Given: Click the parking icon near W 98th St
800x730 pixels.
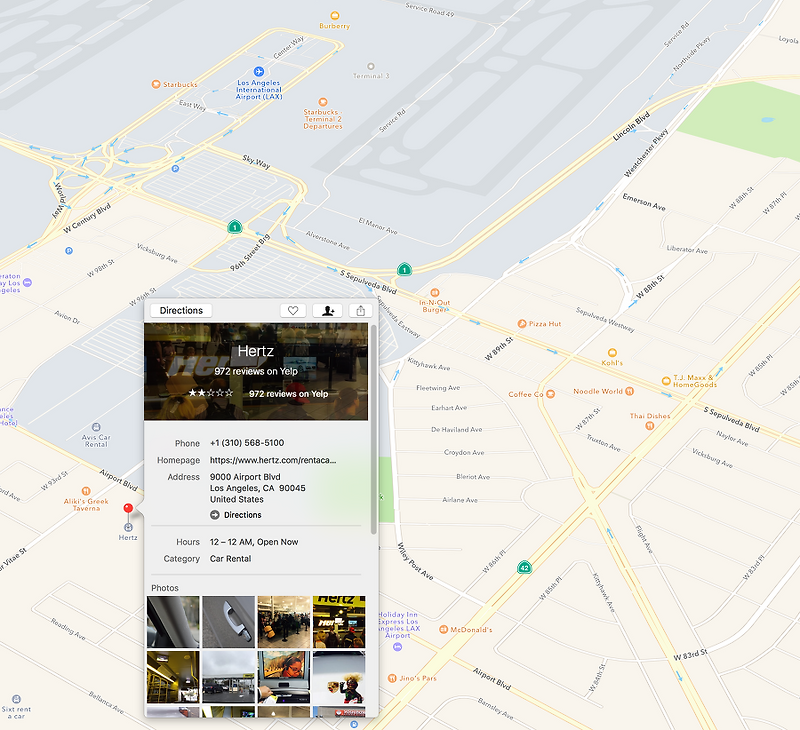Looking at the screenshot, I should (69, 251).
